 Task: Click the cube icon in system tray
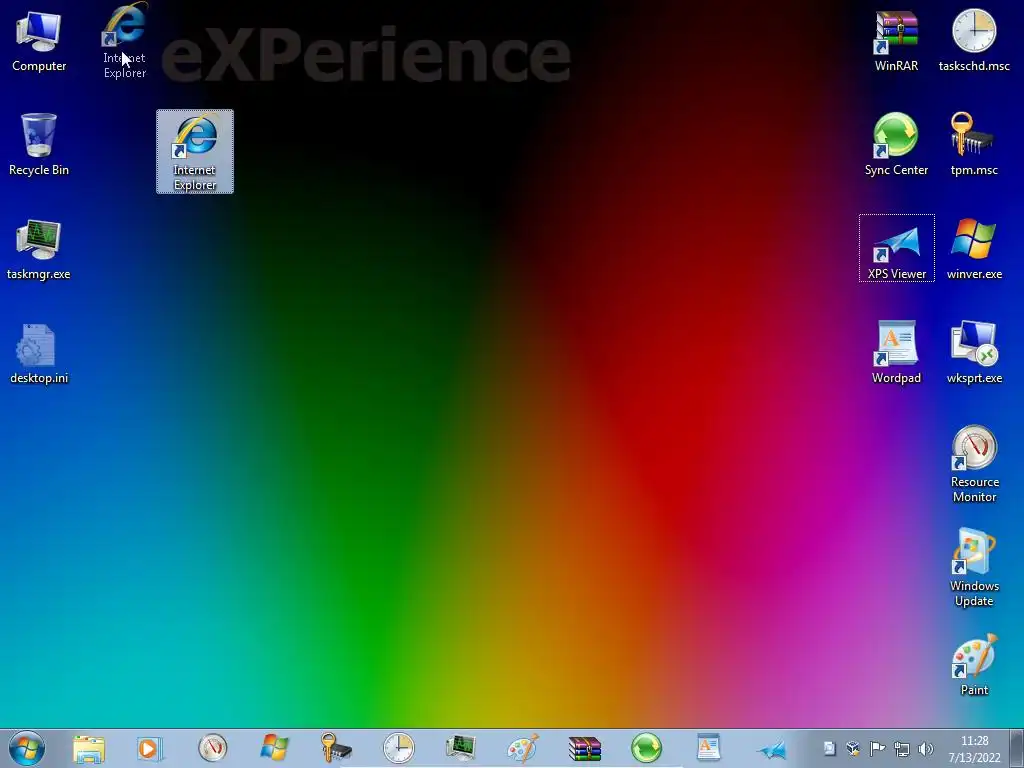click(x=853, y=748)
